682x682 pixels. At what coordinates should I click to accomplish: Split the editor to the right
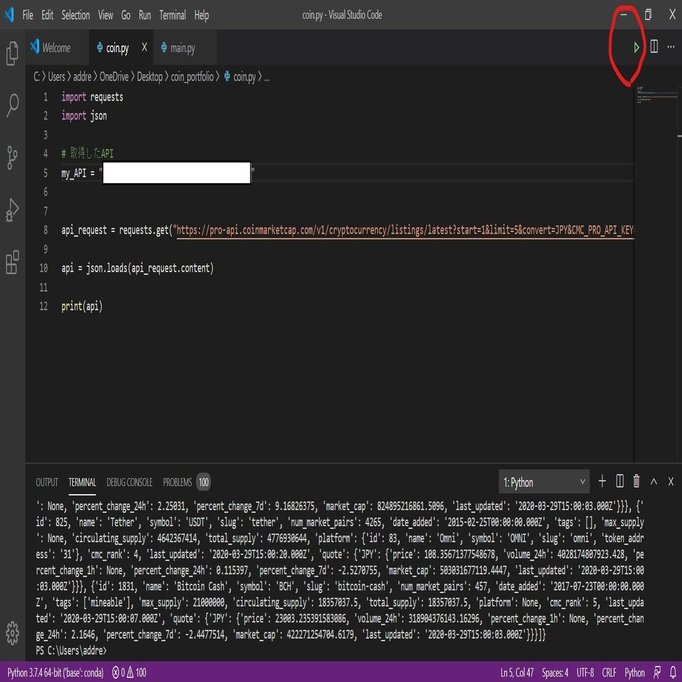coord(654,47)
